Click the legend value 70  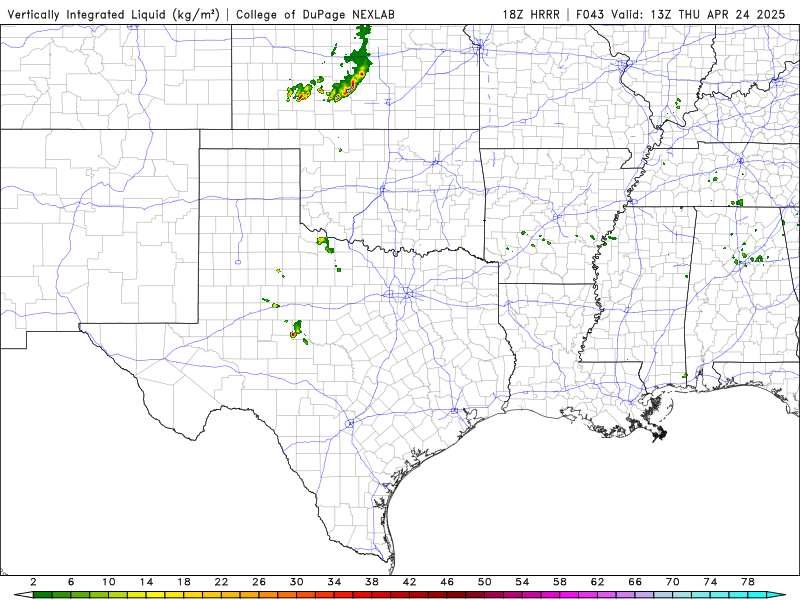[672, 582]
